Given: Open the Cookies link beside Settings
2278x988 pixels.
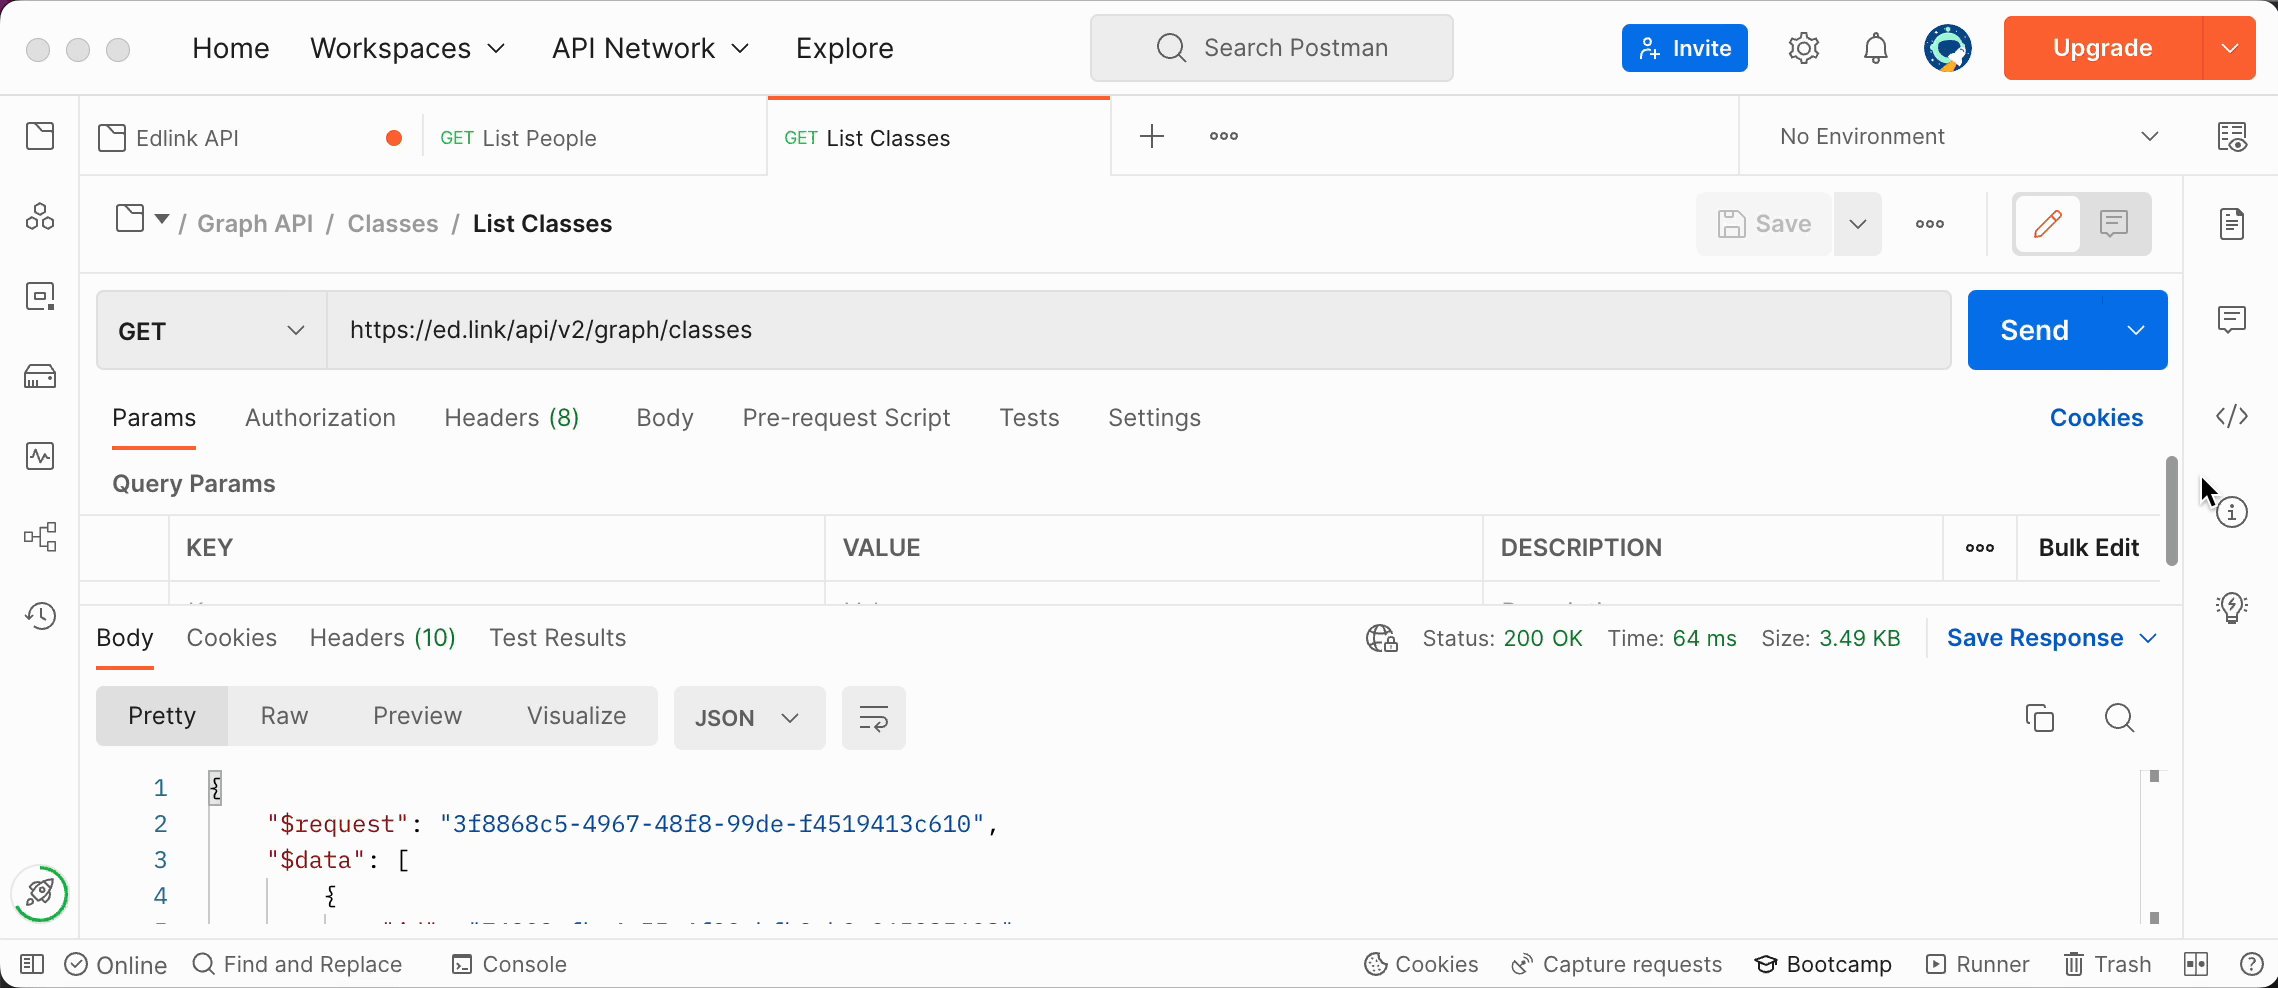Looking at the screenshot, I should point(2096,418).
